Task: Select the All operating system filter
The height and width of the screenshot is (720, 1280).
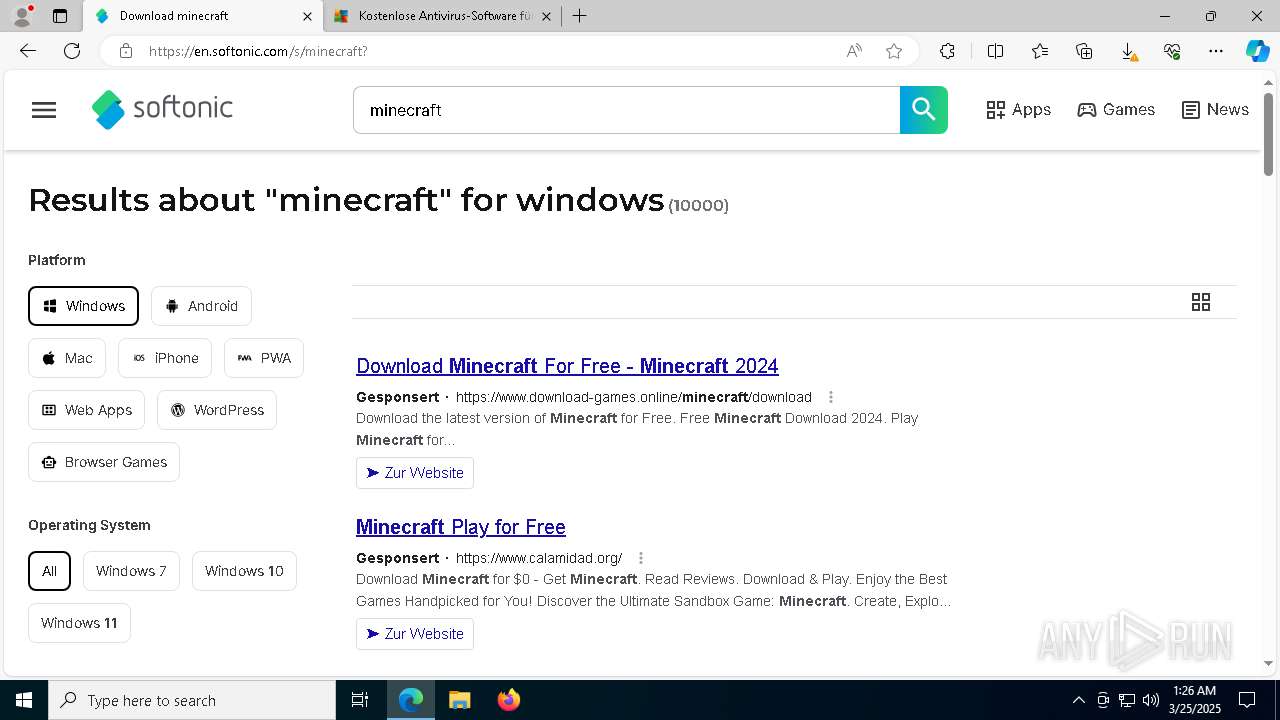Action: [49, 571]
